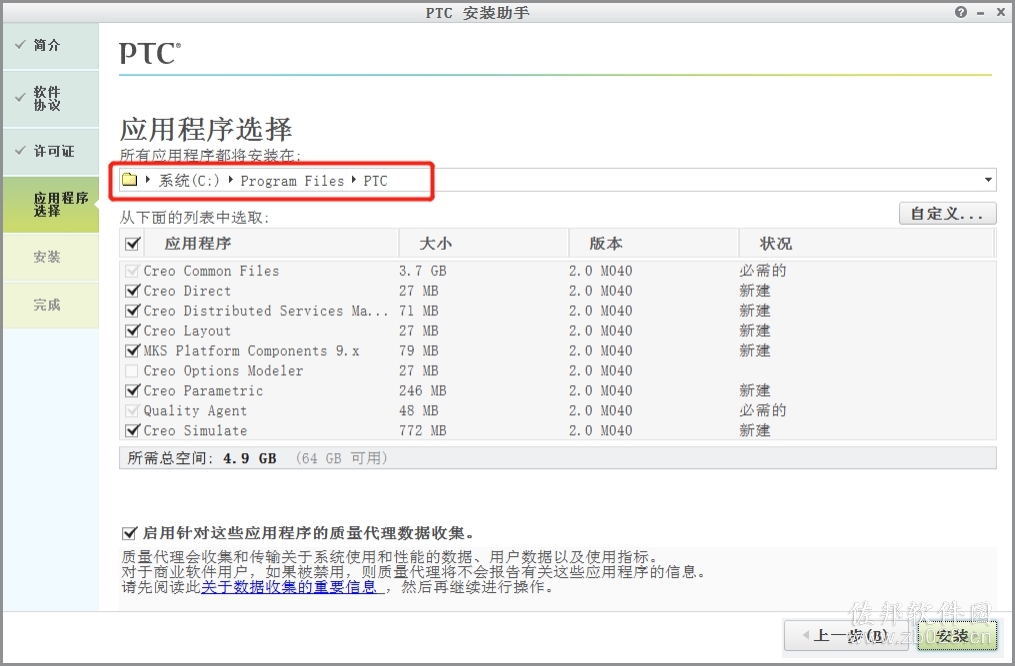Toggle the Creo Layout checkbox

133,331
